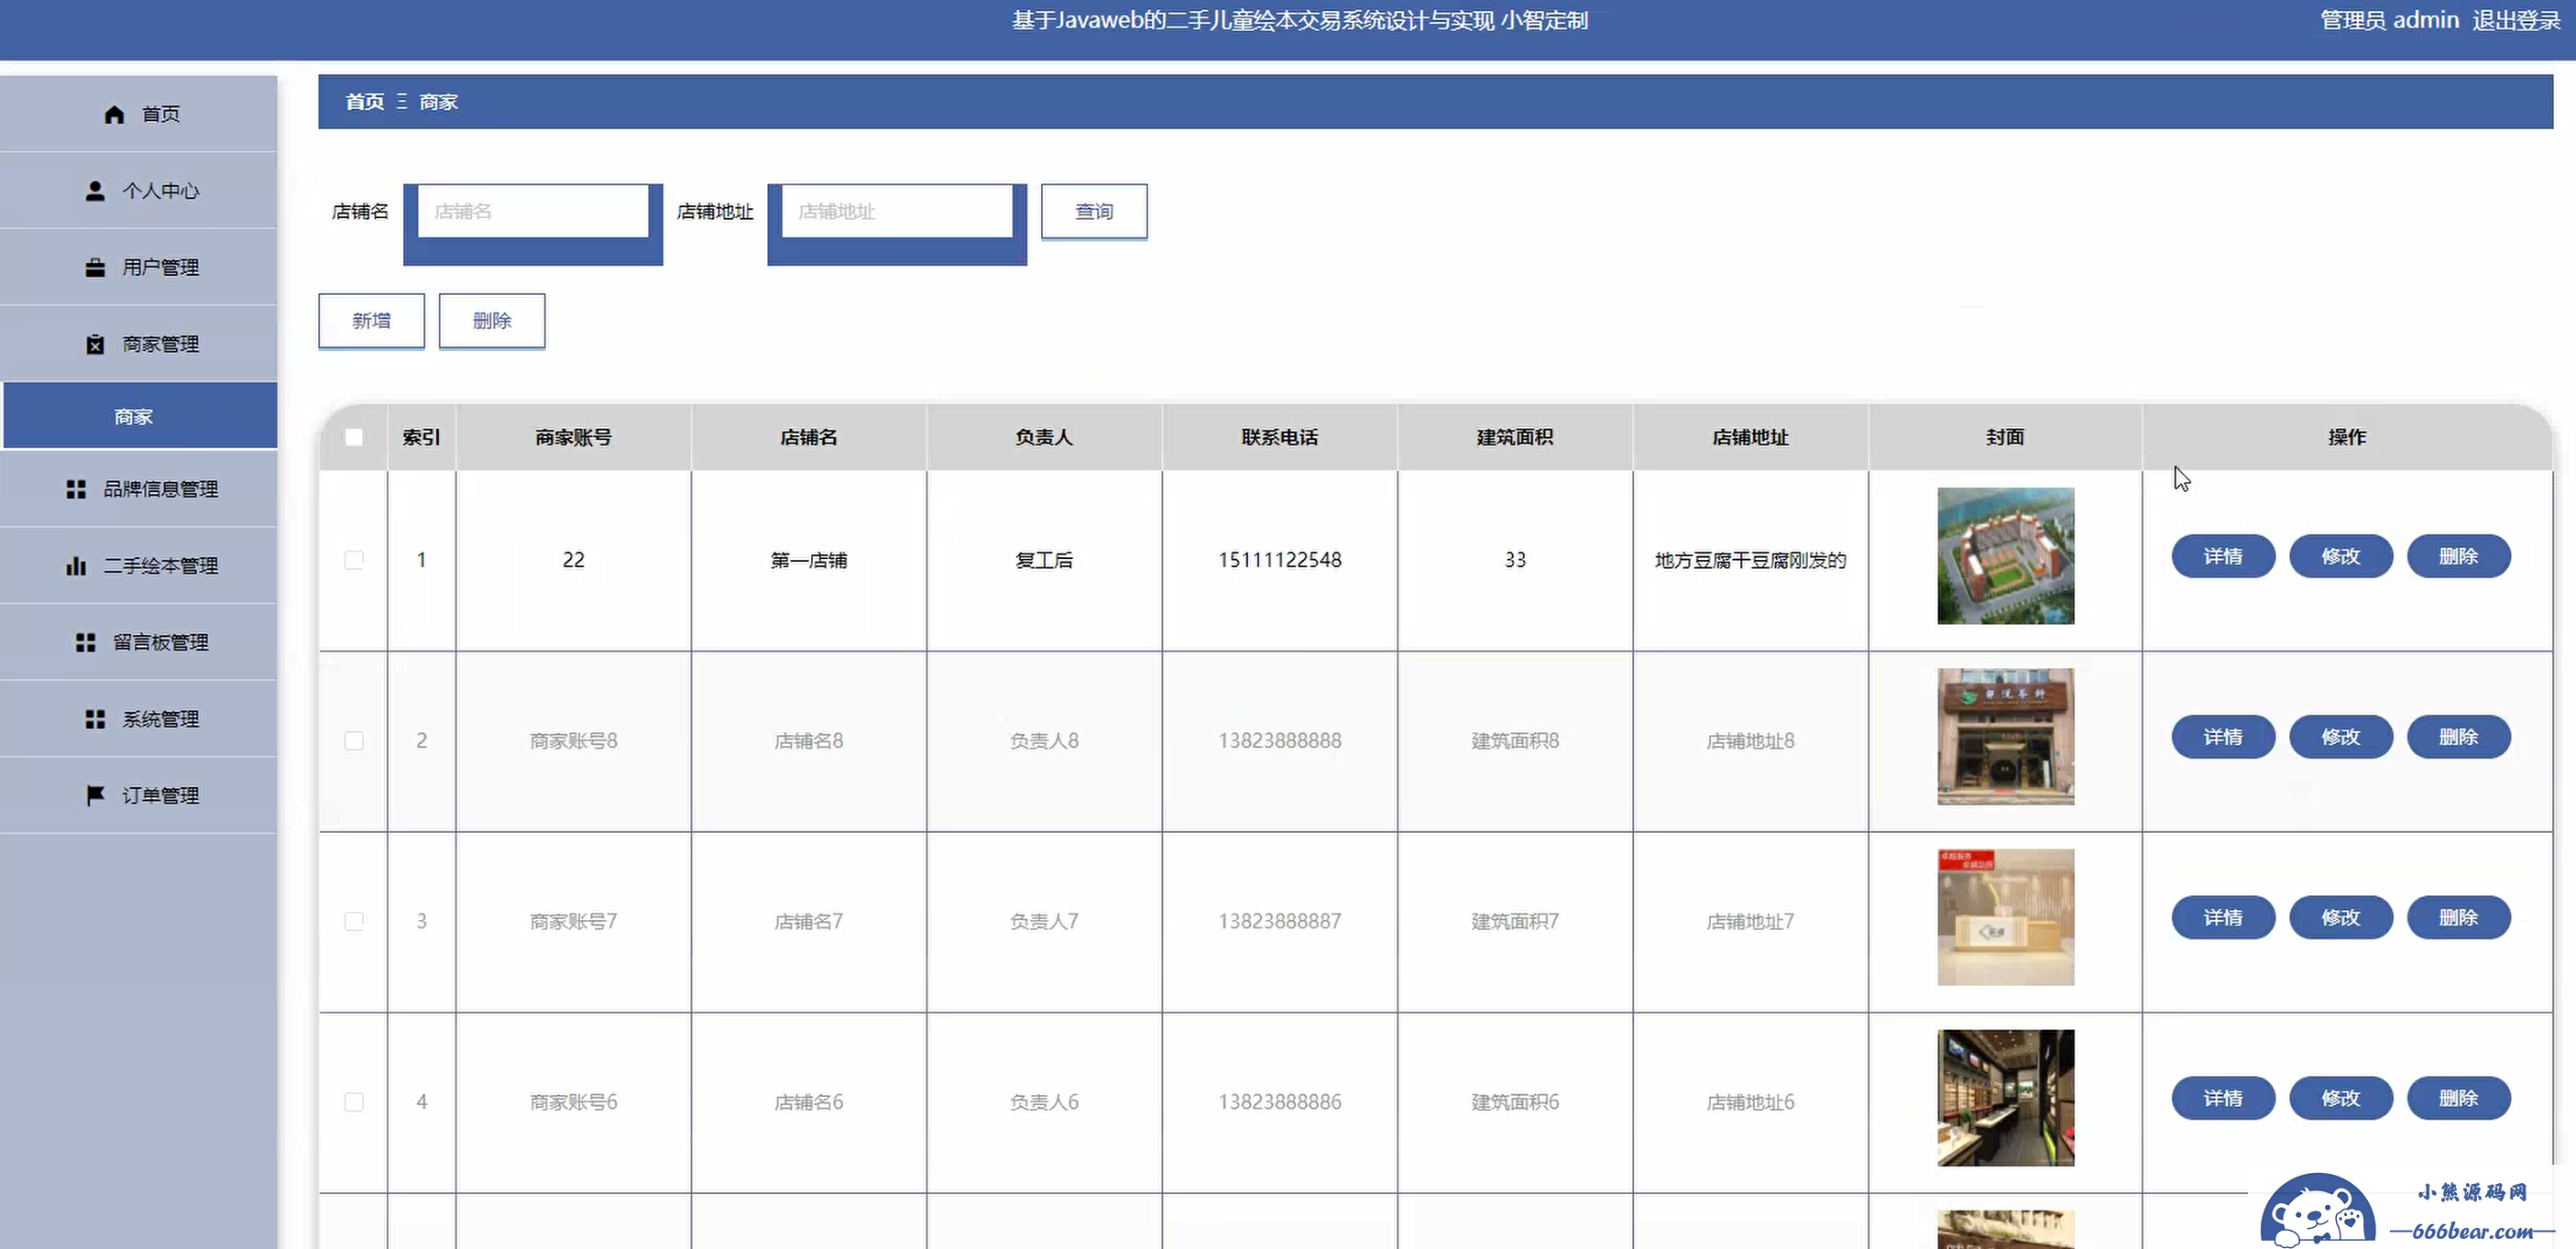Click the cover thumbnail of 第一店铺
2576x1249 pixels.
click(2005, 556)
